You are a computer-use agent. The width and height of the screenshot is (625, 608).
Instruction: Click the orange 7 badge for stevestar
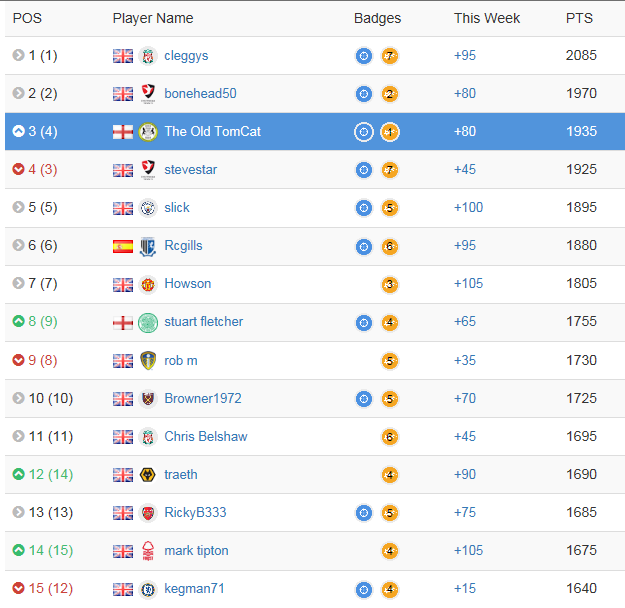point(390,170)
